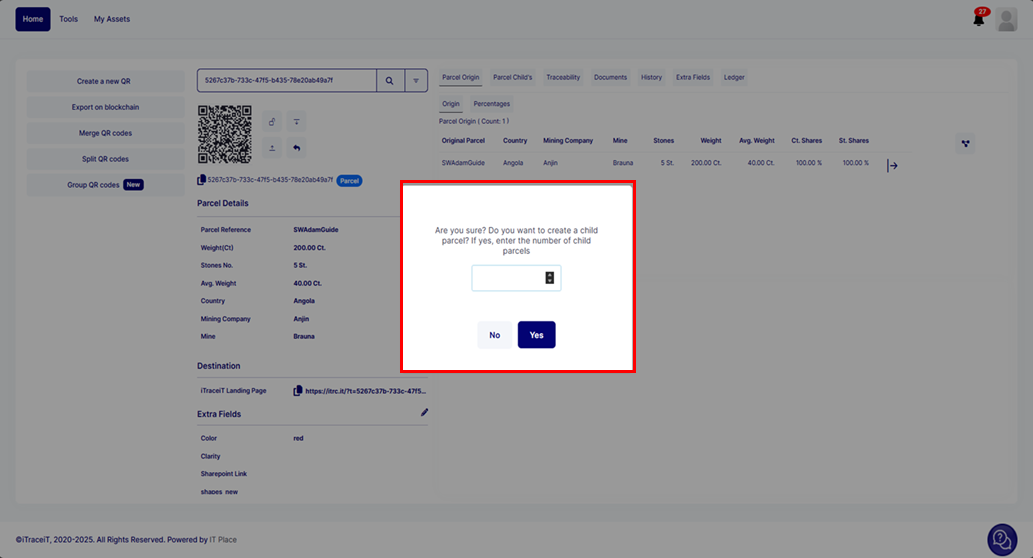Image resolution: width=1033 pixels, height=558 pixels.
Task: Click the number stepper in the dialog
Action: pyautogui.click(x=549, y=278)
